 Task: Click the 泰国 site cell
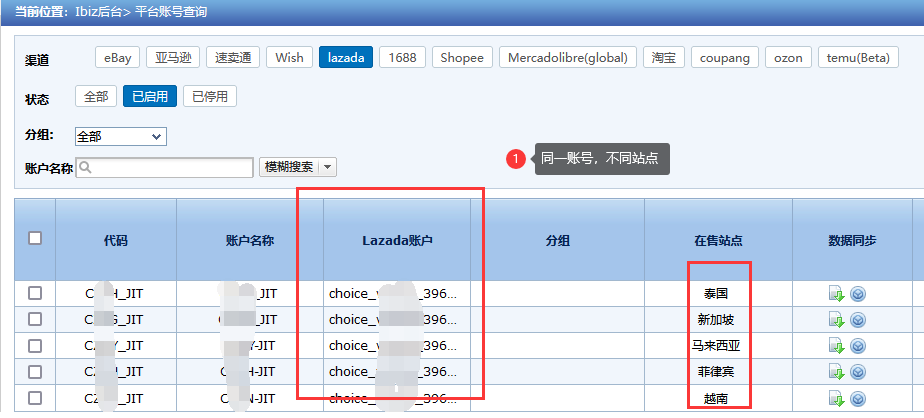717,294
